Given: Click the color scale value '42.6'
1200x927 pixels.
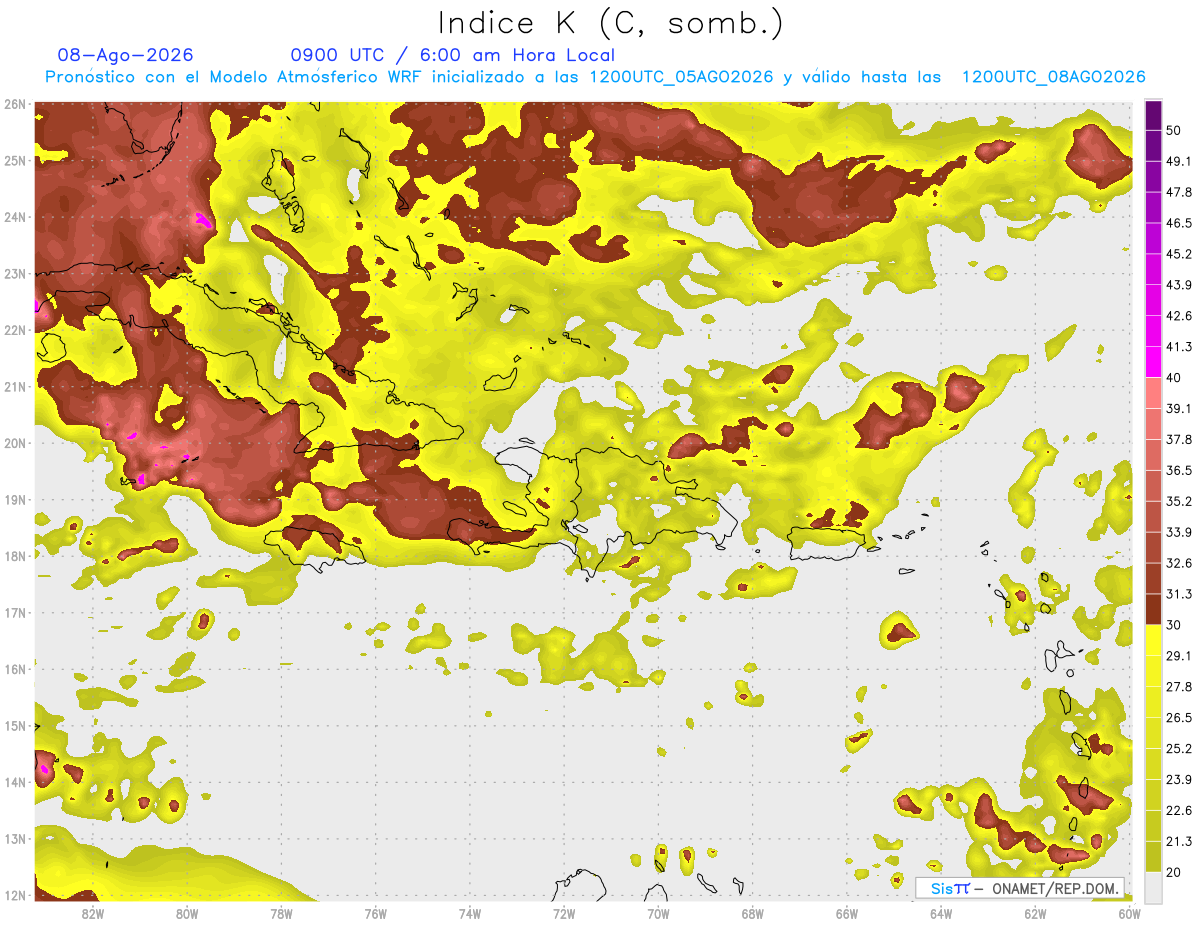Looking at the screenshot, I should tap(1179, 316).
